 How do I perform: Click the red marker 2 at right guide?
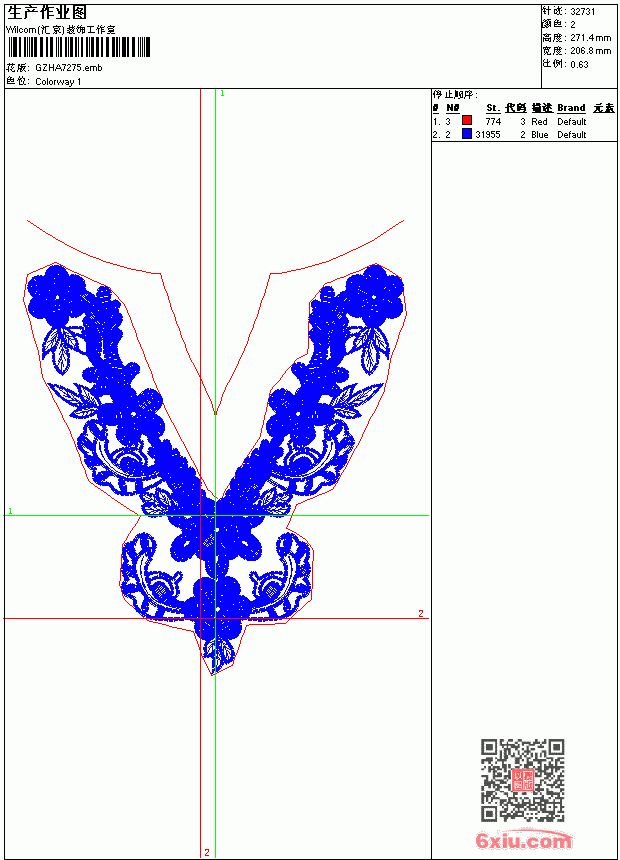[421, 613]
